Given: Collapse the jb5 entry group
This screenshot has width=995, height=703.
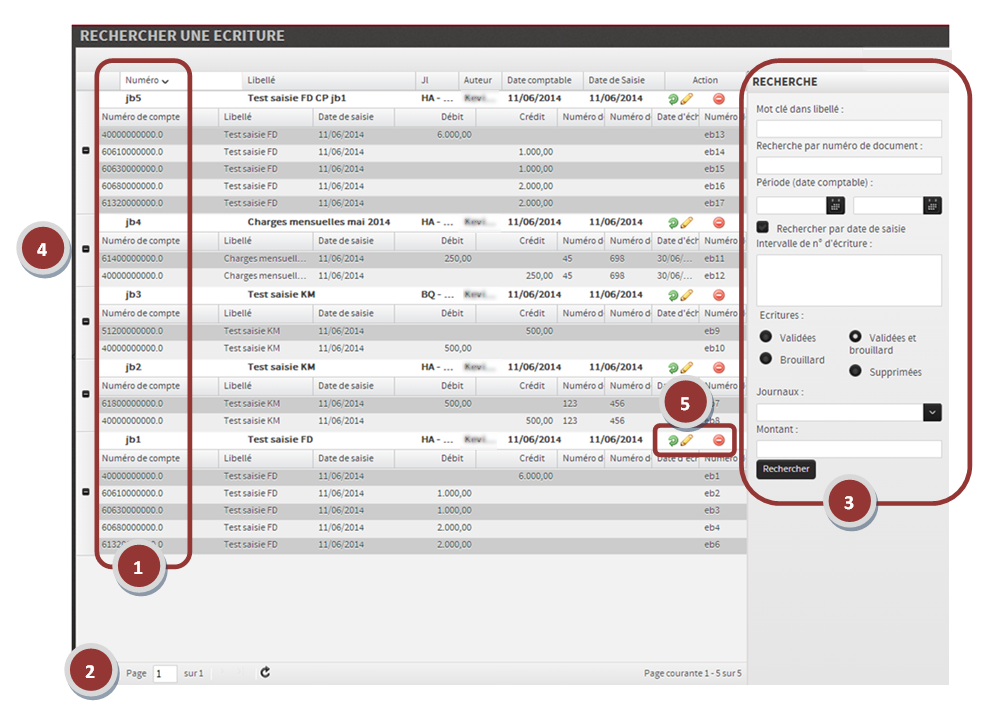Looking at the screenshot, I should coord(85,151).
